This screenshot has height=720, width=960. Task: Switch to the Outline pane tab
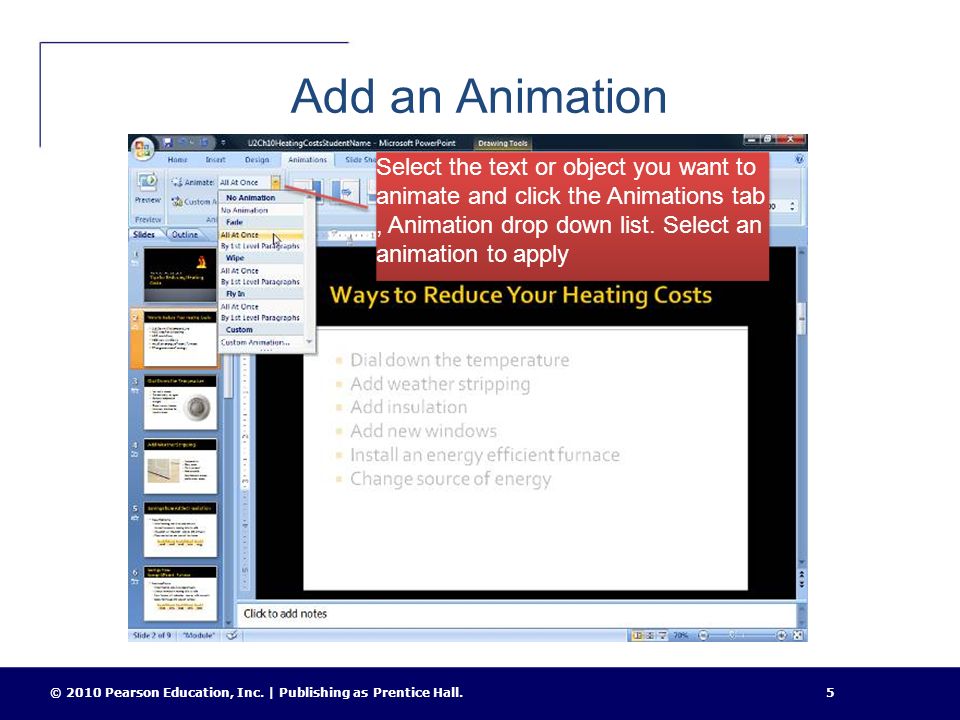185,234
